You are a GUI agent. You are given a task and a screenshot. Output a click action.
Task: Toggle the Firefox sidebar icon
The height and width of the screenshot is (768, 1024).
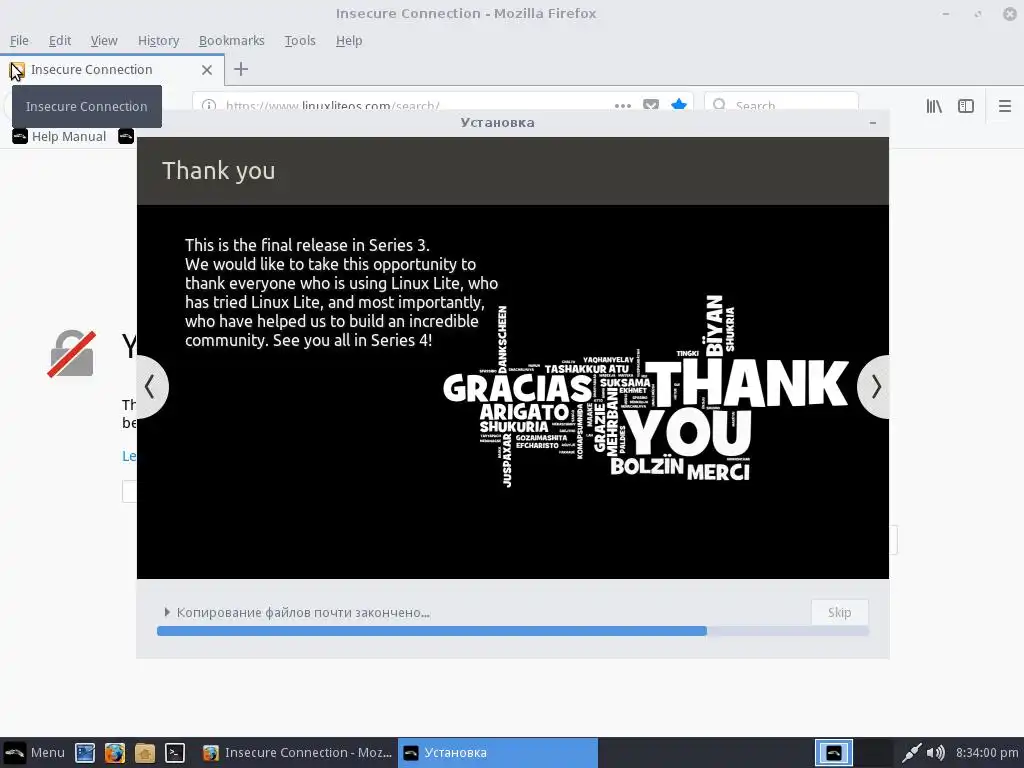coord(966,106)
